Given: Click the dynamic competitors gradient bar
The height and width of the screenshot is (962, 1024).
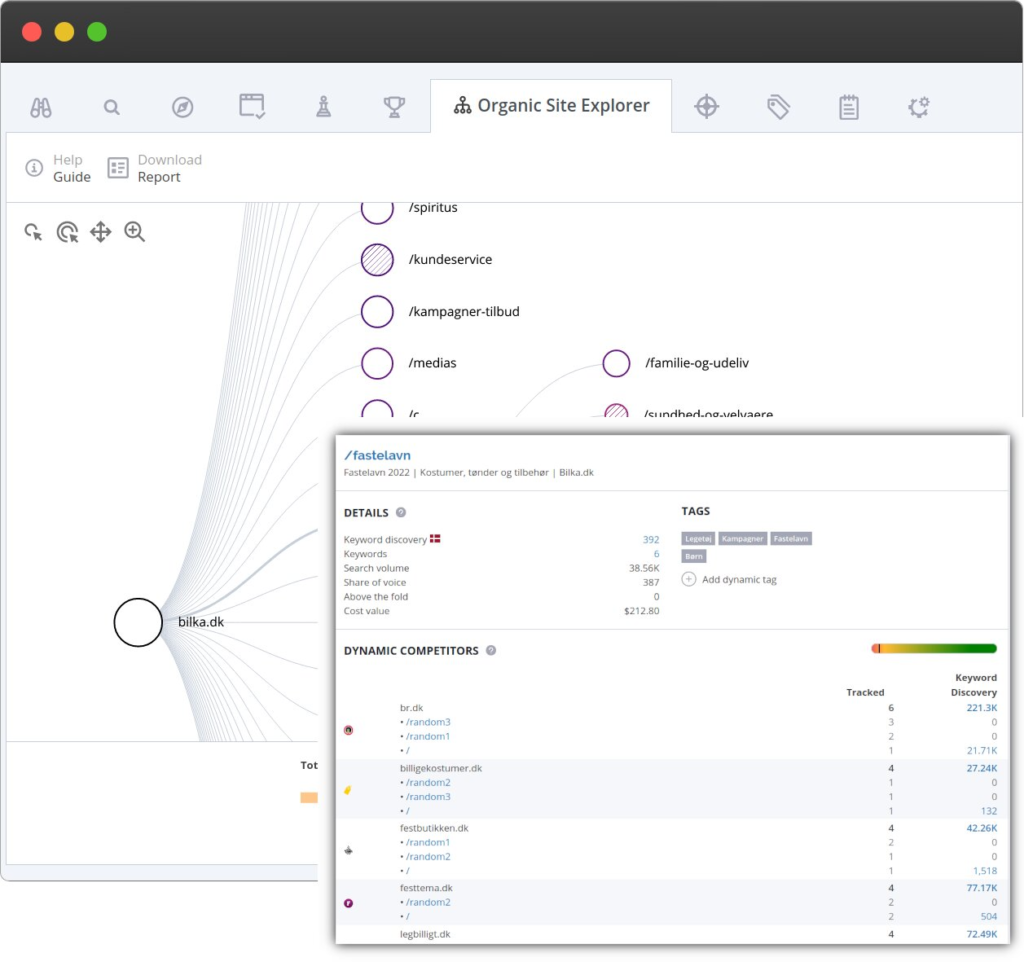Looking at the screenshot, I should click(x=934, y=649).
